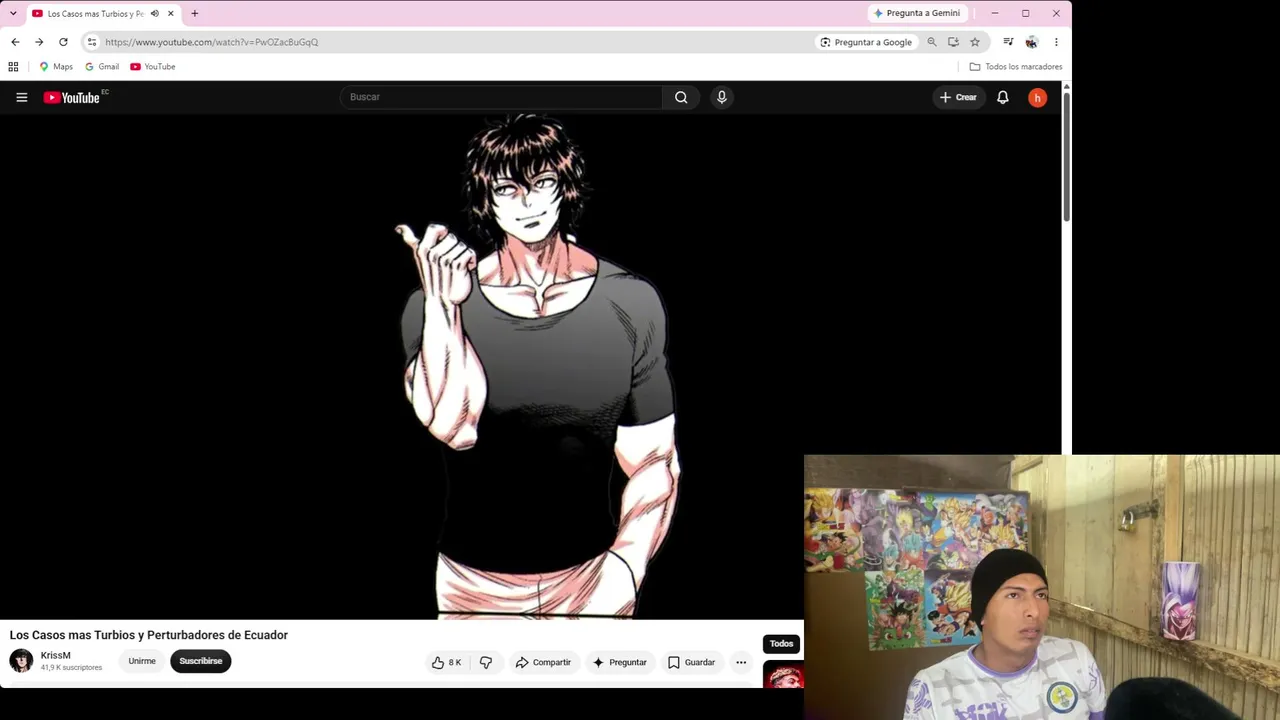Dislike the video with thumbs down
Image resolution: width=1280 pixels, height=720 pixels.
click(486, 662)
